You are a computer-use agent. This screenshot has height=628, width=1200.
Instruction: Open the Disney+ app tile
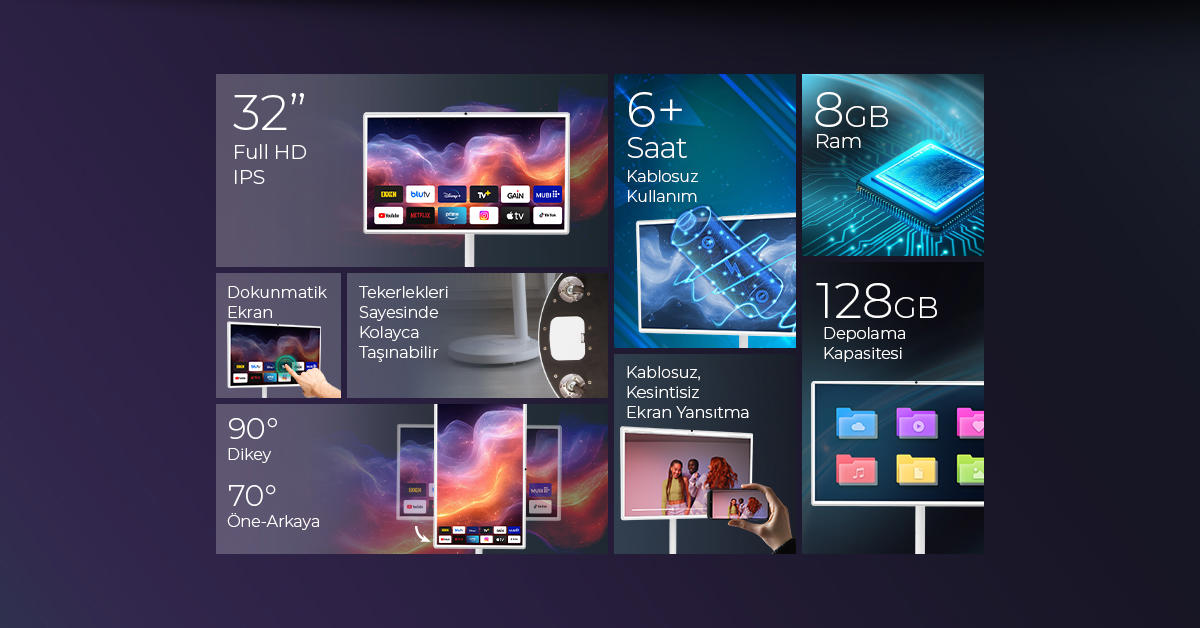tap(452, 194)
